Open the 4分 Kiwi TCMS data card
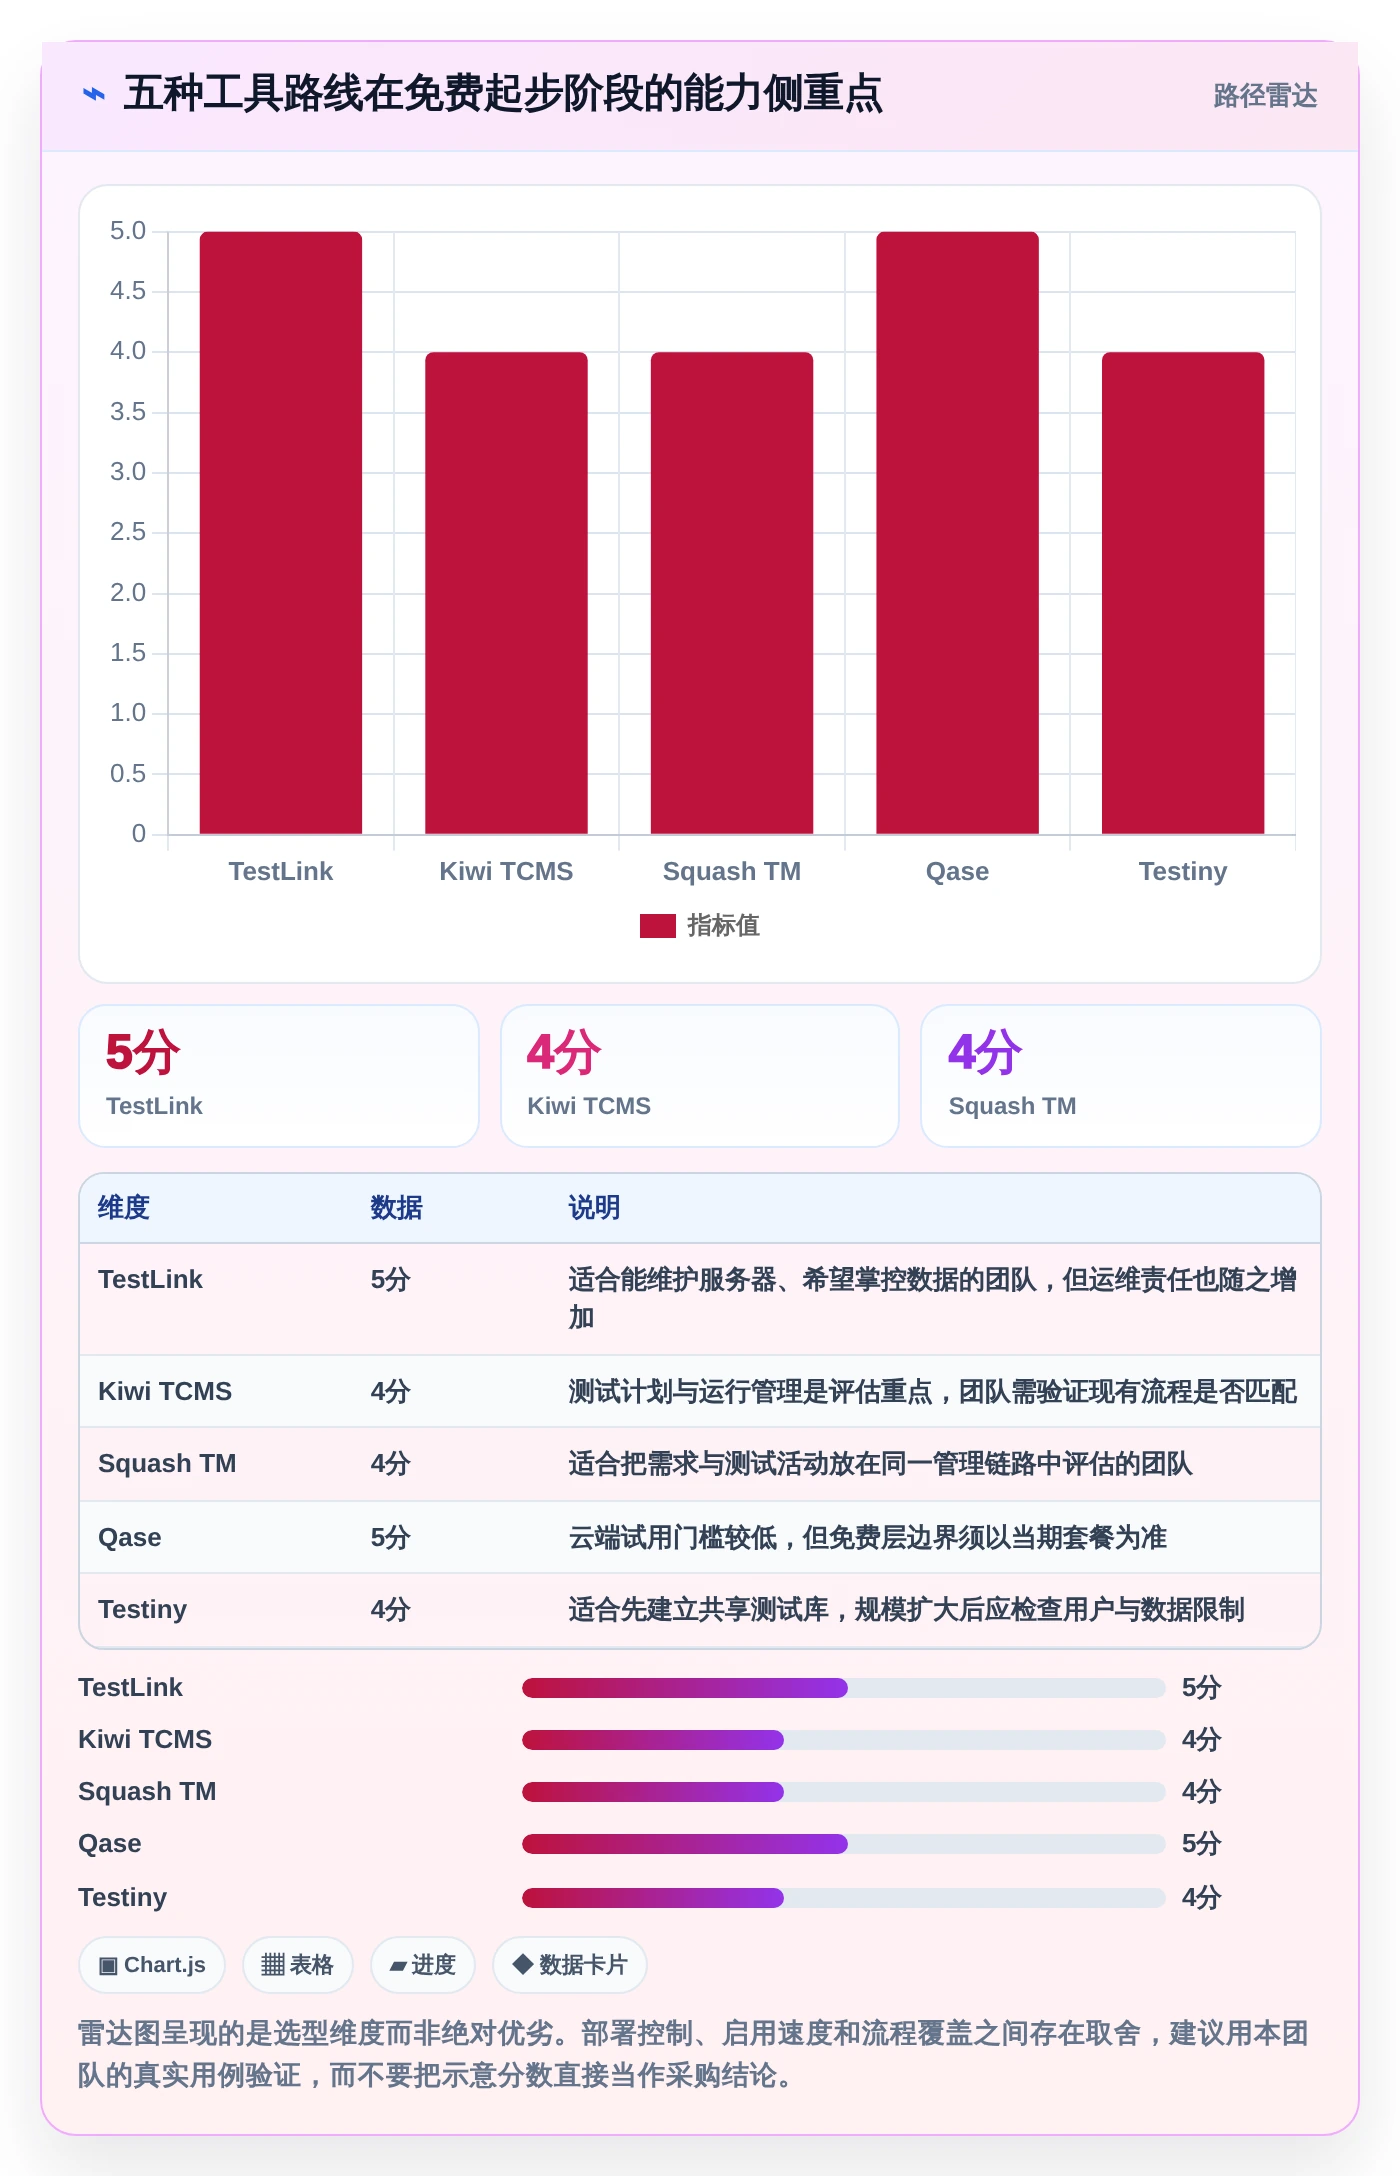The width and height of the screenshot is (1400, 2176). point(700,1076)
